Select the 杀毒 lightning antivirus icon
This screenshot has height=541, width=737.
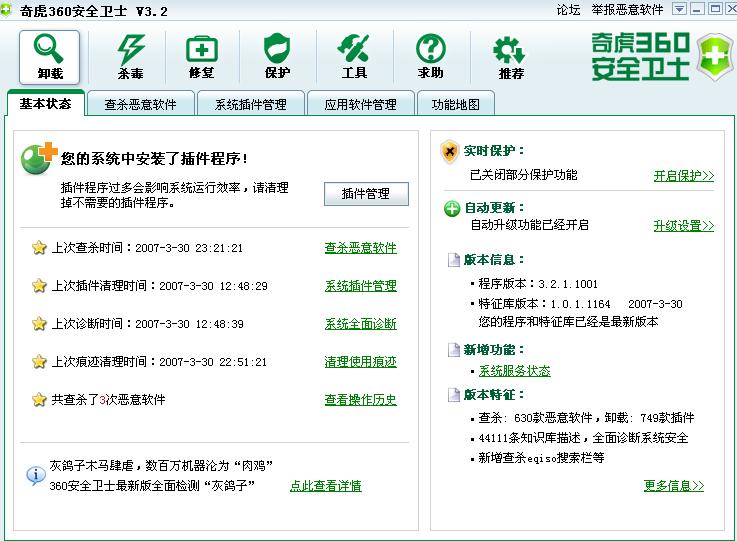131,57
